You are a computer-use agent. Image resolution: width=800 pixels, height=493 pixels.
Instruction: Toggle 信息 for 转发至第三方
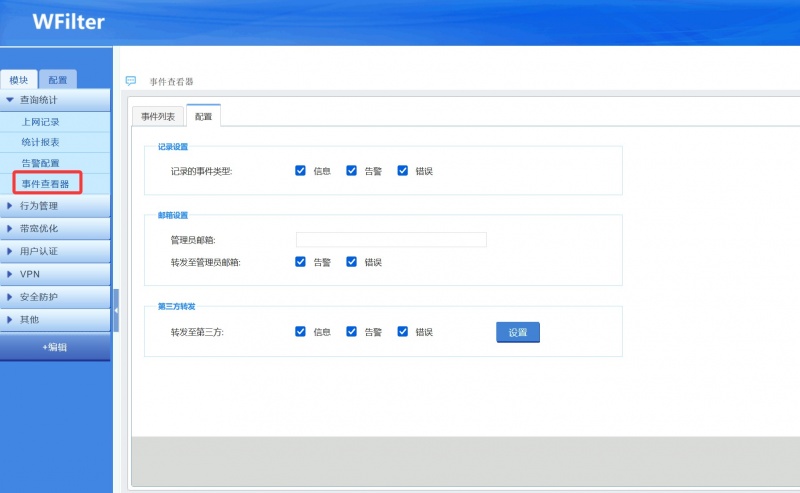(x=301, y=332)
